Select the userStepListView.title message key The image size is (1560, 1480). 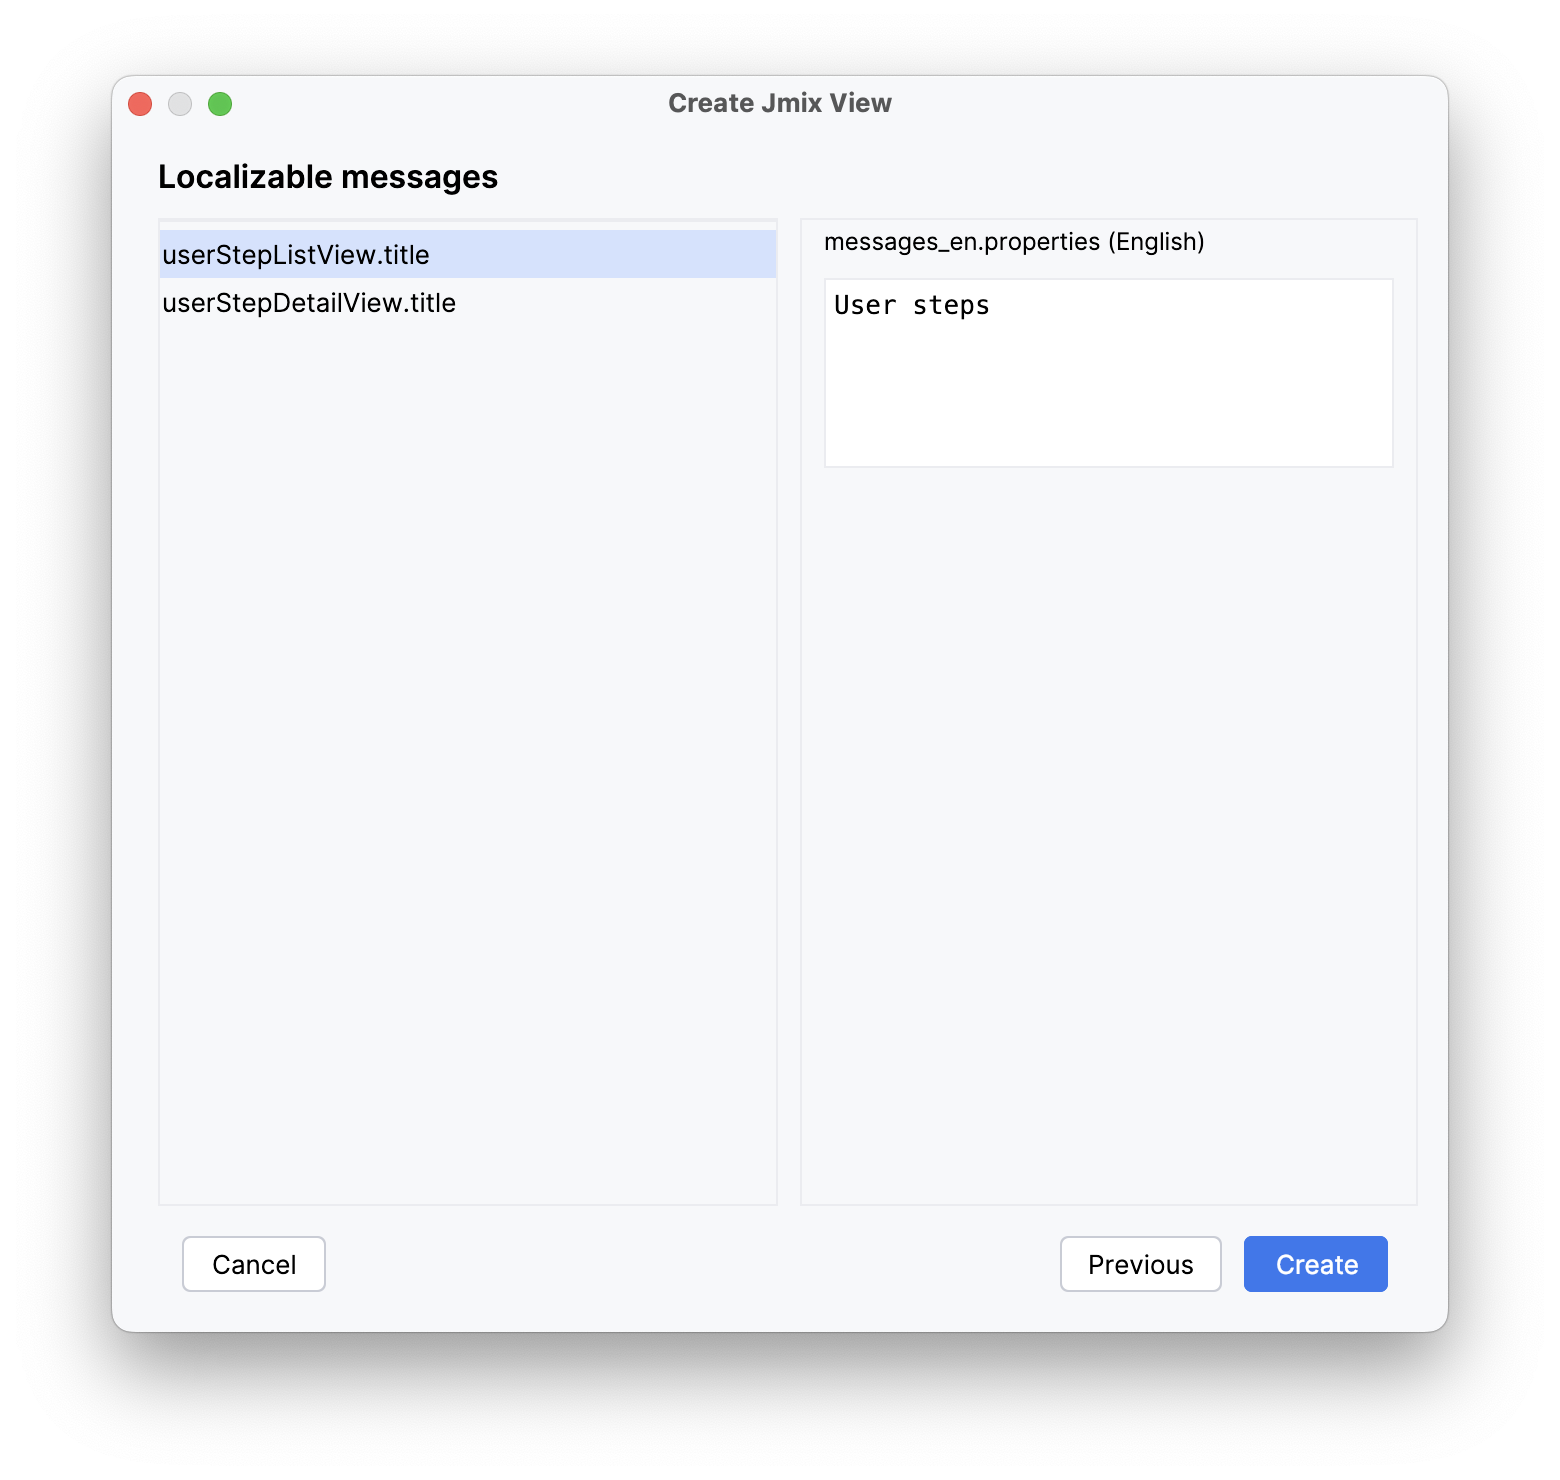coord(296,255)
